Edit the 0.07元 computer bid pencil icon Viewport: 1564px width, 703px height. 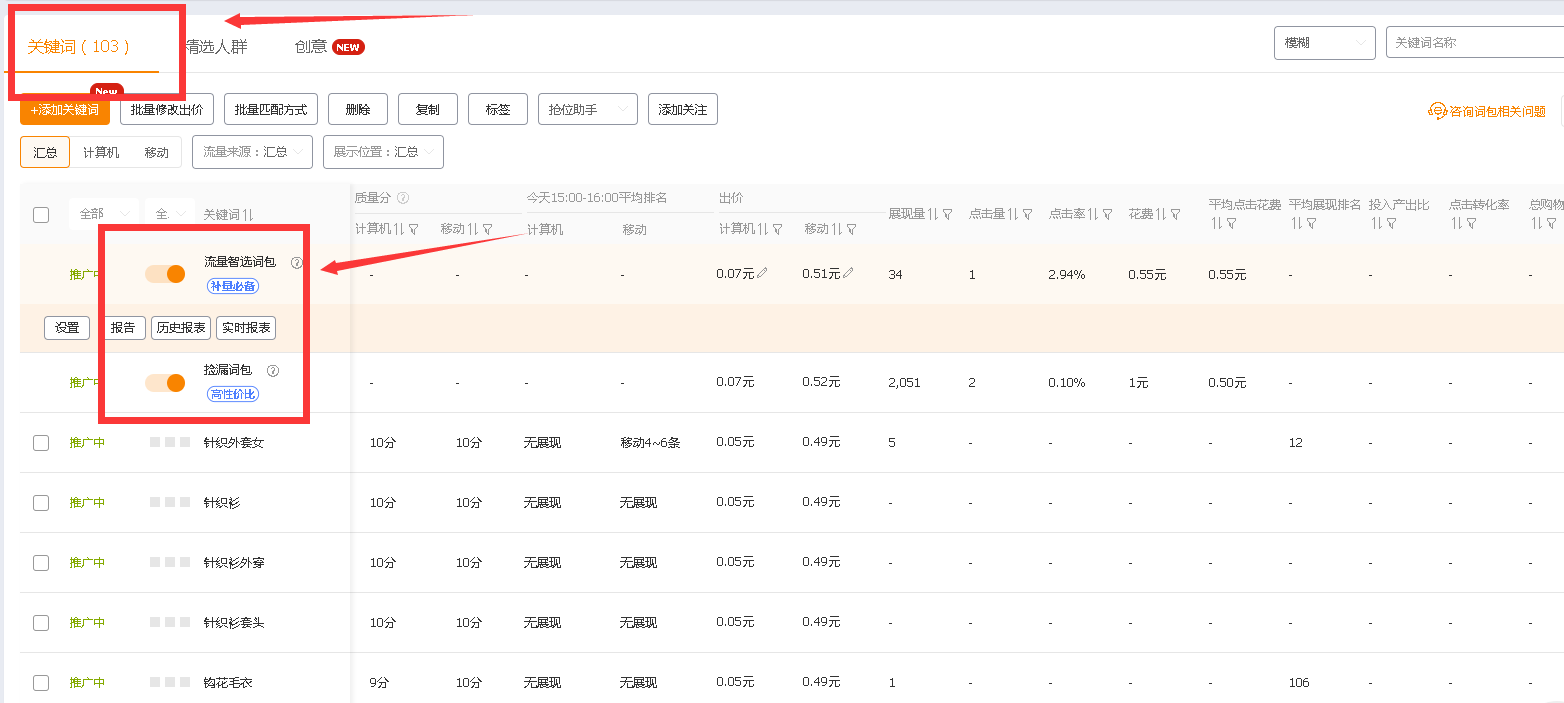click(x=763, y=273)
